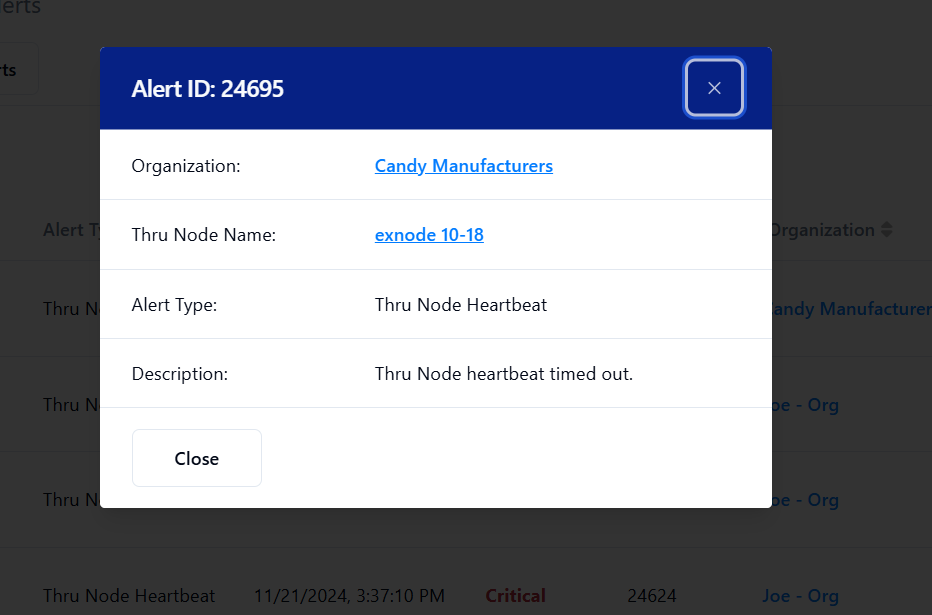Click the partially hidden Alert Type column header
Screen dimensions: 932x615
click(71, 230)
